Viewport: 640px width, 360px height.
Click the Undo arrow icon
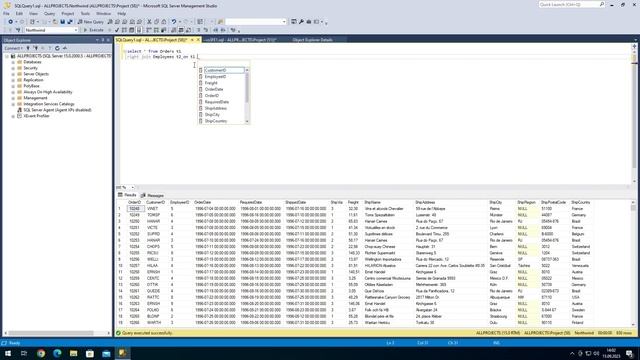(x=174, y=22)
